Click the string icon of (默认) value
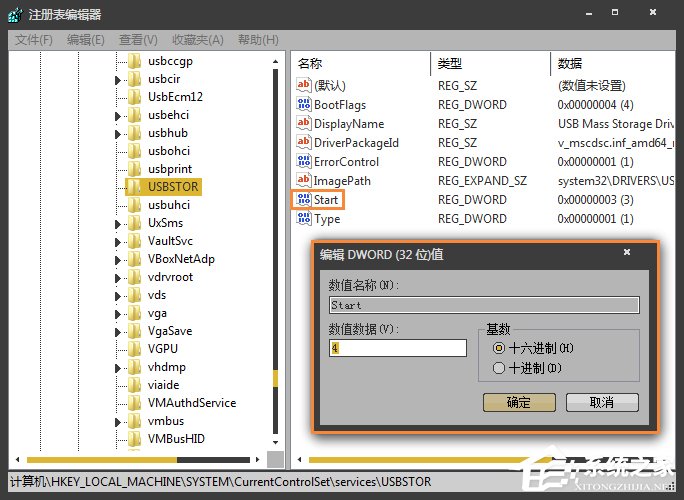Image resolution: width=684 pixels, height=500 pixels. (x=303, y=85)
